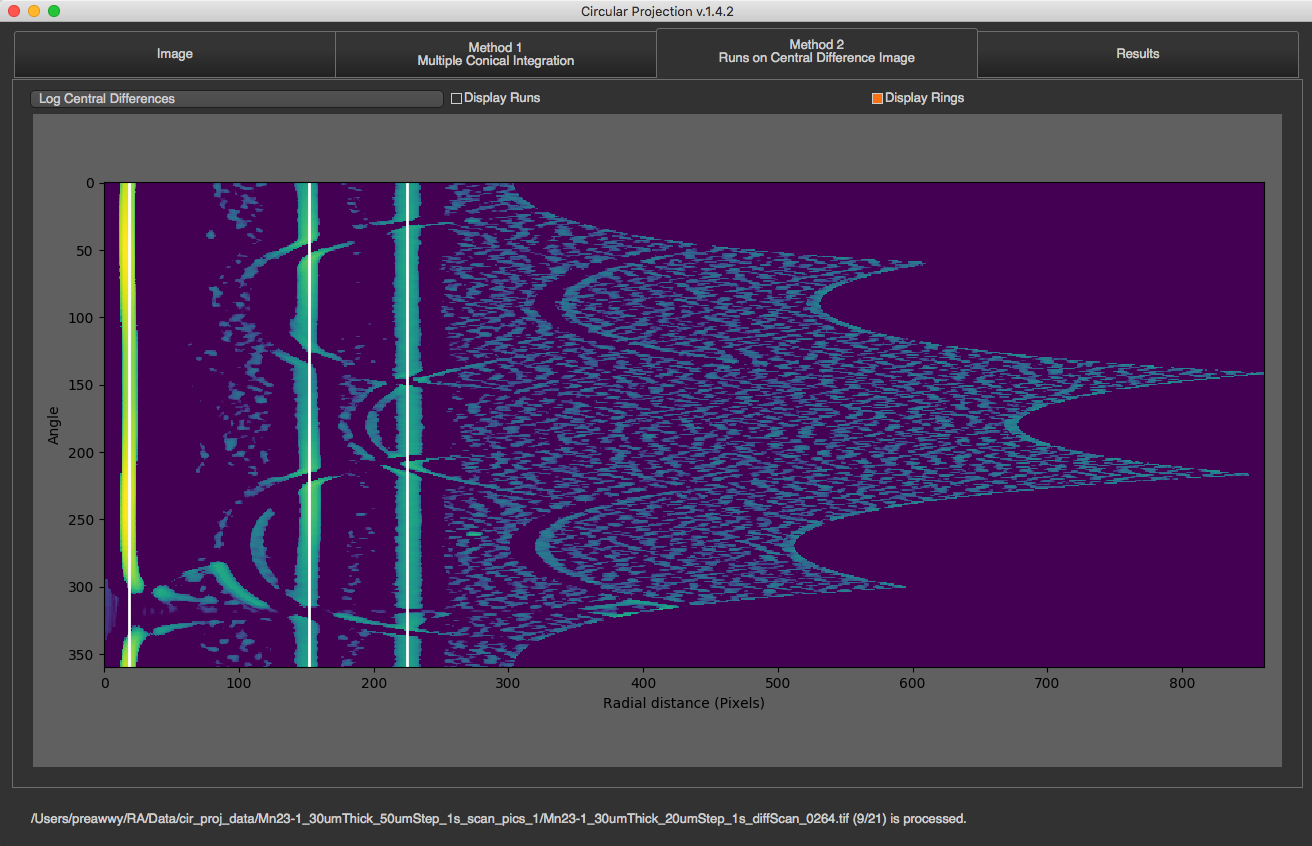Image resolution: width=1312 pixels, height=846 pixels.
Task: Click the red close window button
Action: 14,11
